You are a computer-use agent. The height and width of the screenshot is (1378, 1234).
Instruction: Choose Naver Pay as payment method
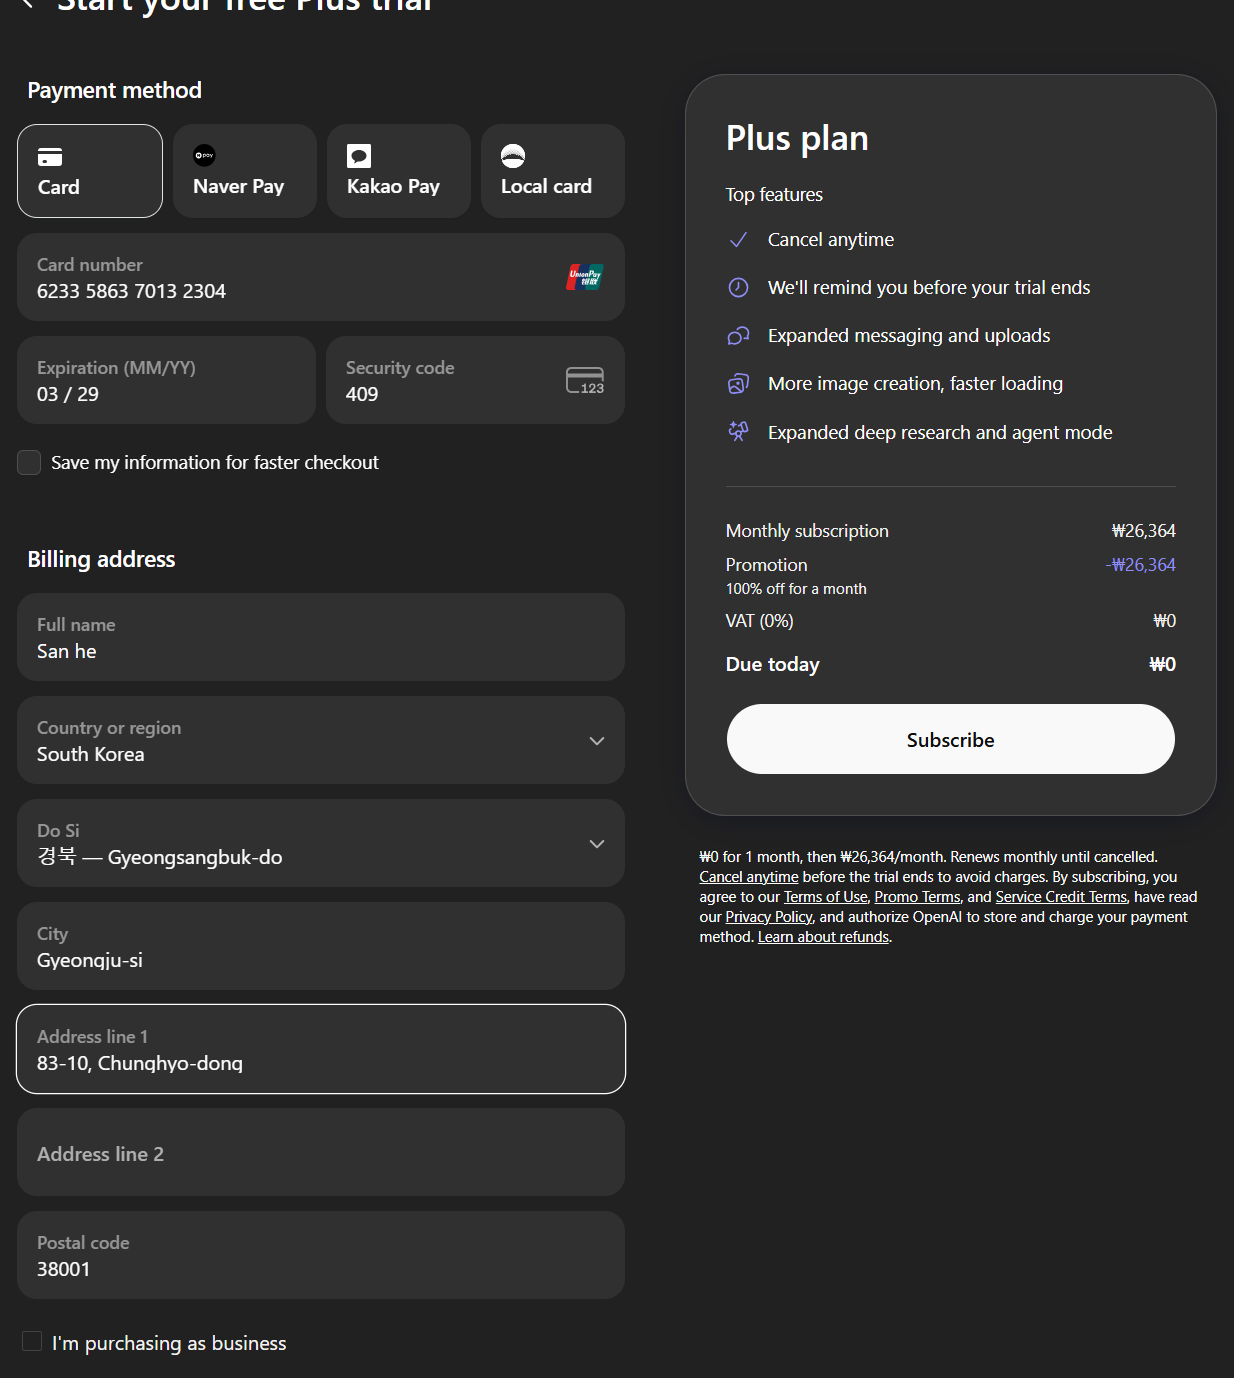[x=244, y=171]
